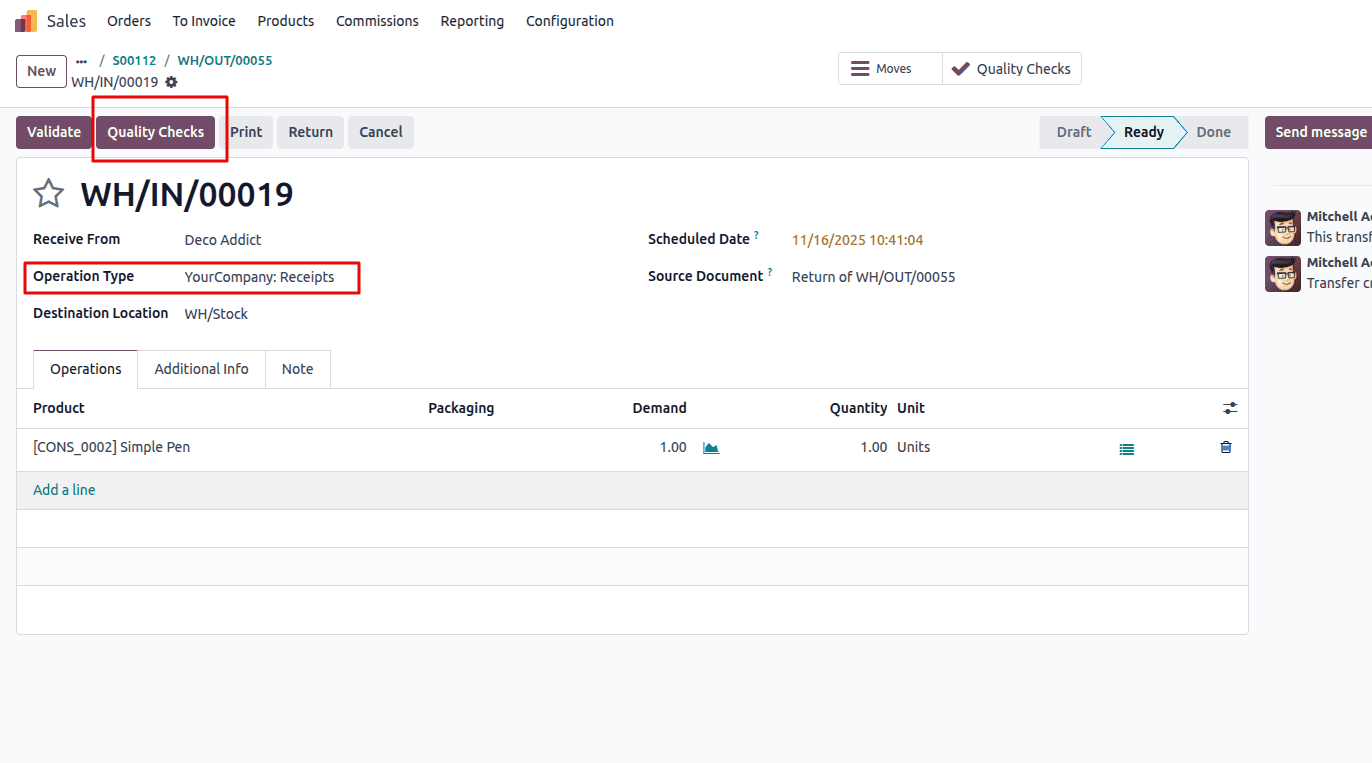Screen dimensions: 1372x763
Task: Open the Quality Checks smart button
Action: tap(1011, 68)
